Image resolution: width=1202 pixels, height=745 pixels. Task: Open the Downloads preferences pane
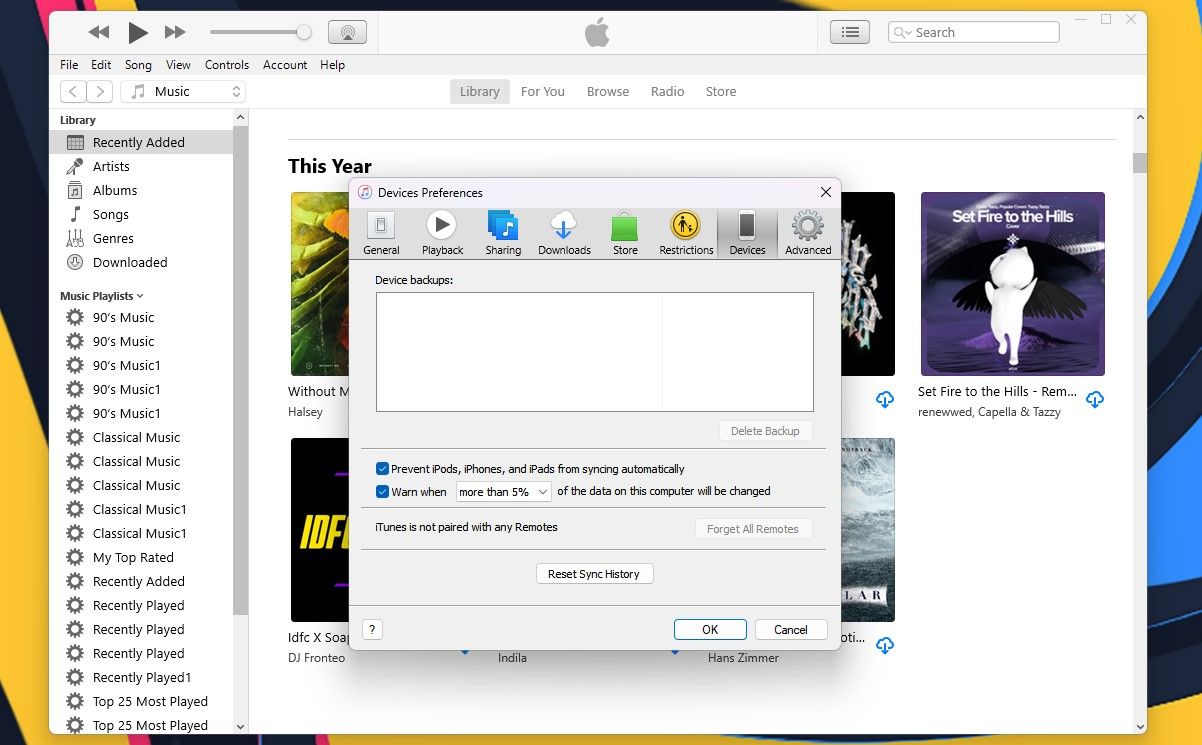pyautogui.click(x=563, y=233)
